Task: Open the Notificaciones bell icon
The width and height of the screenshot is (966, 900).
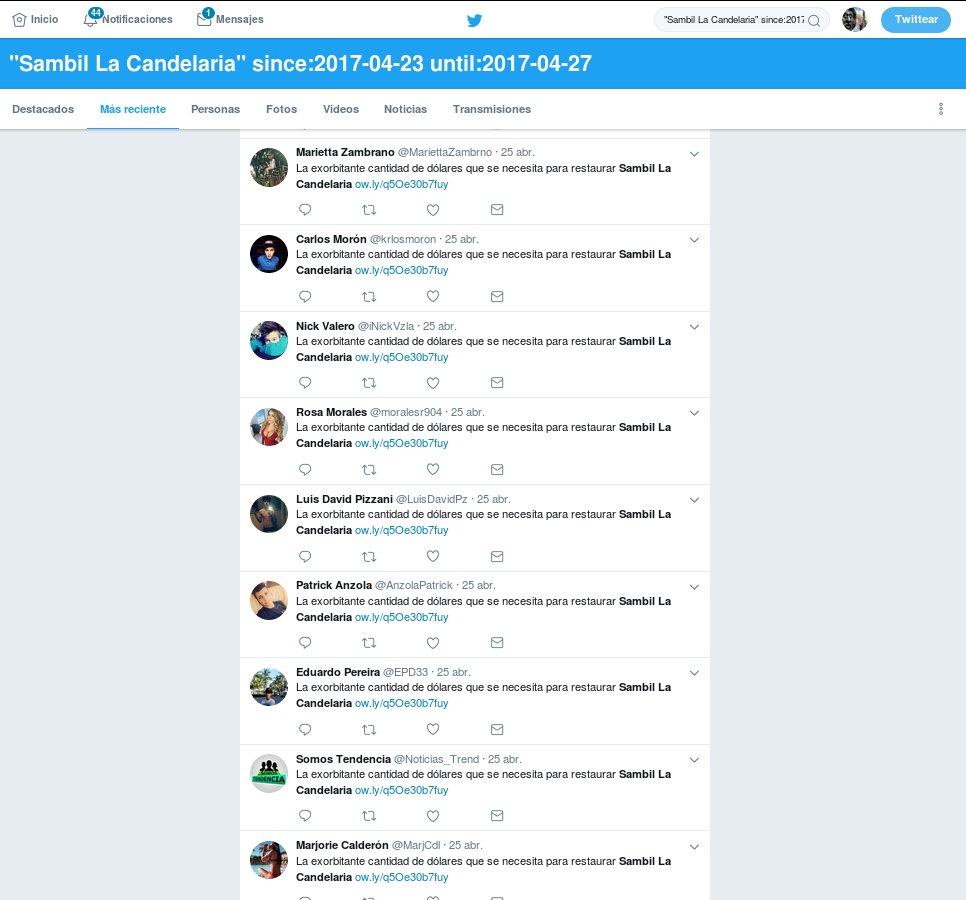Action: (91, 20)
